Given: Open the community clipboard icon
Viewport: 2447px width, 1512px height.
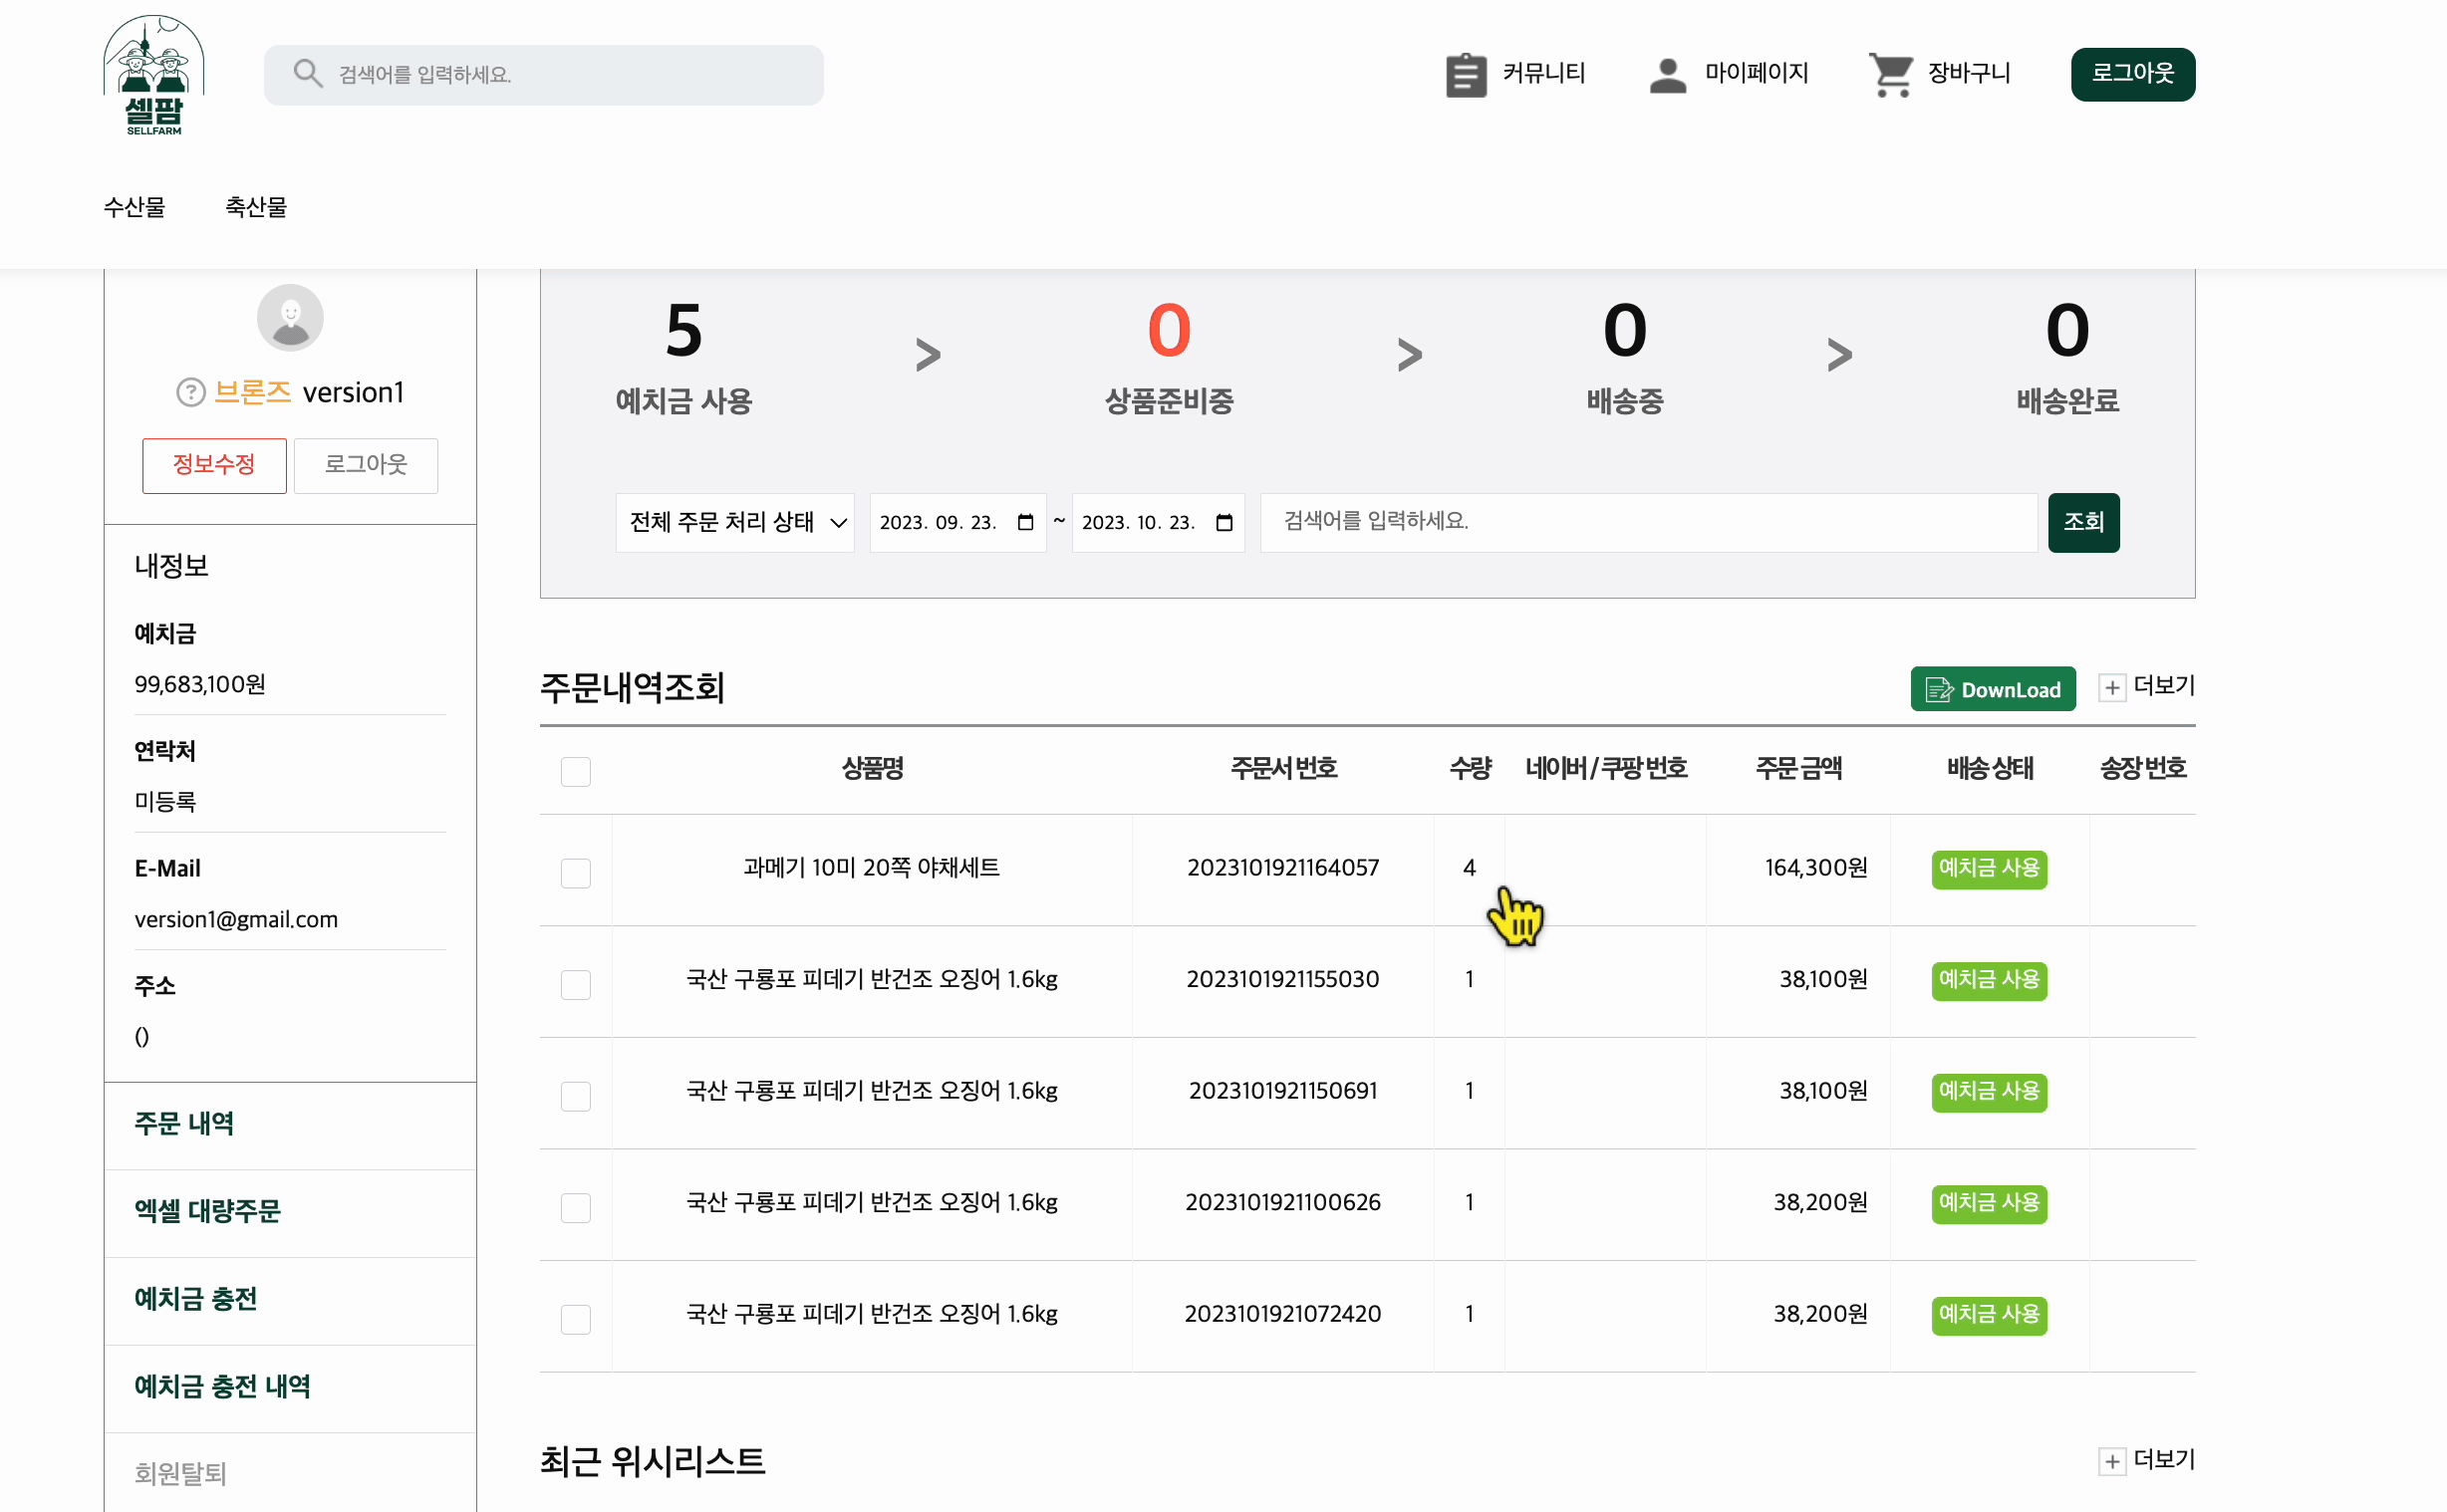Looking at the screenshot, I should [1465, 75].
